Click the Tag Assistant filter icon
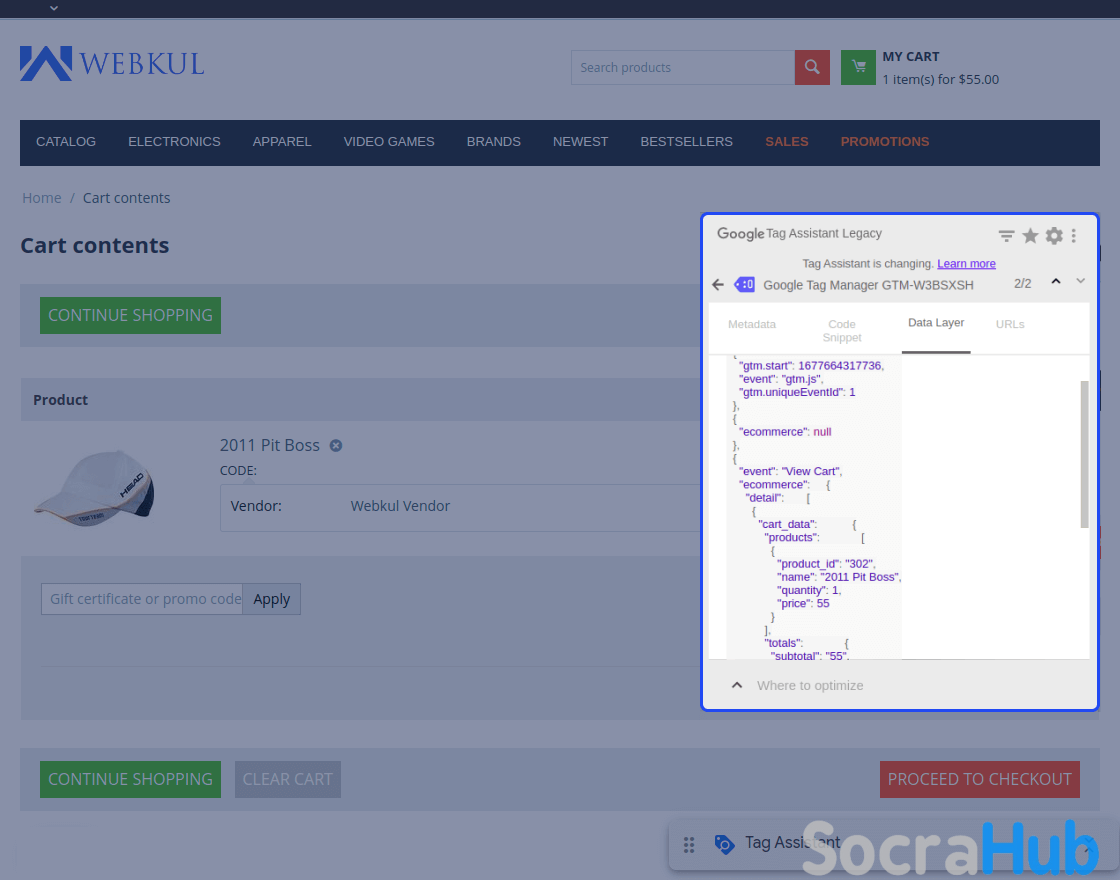The image size is (1120, 880). [x=1006, y=236]
